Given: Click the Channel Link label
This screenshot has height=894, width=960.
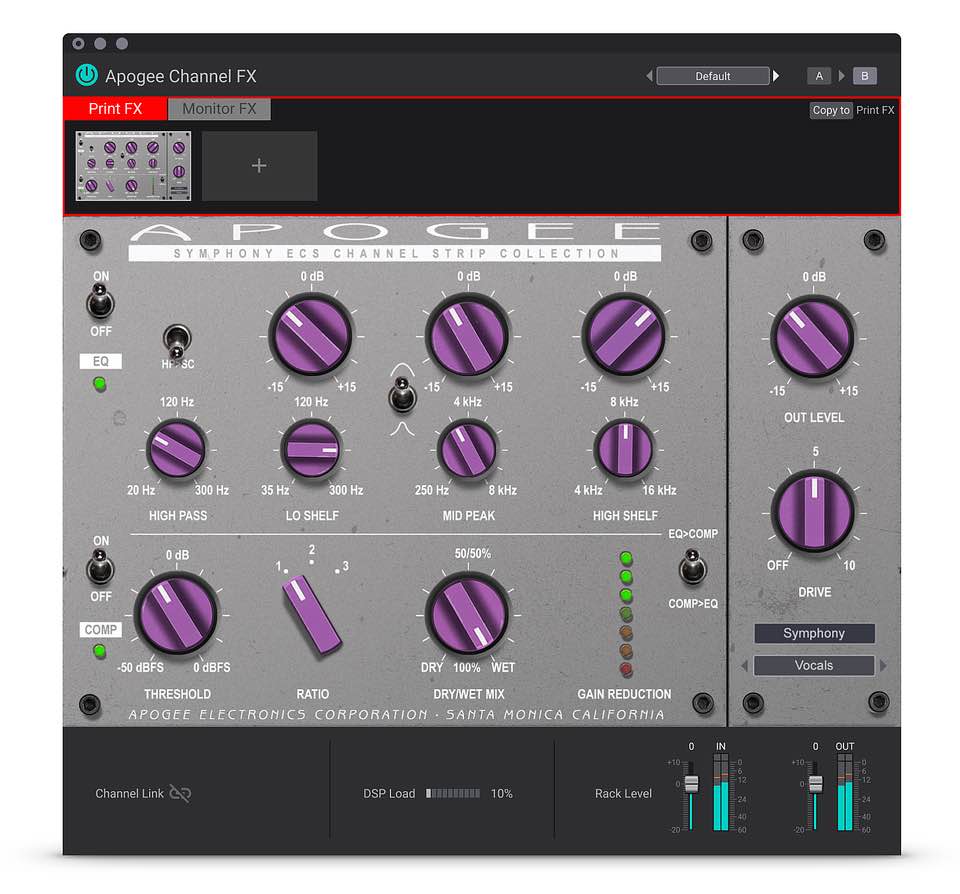Looking at the screenshot, I should click(129, 794).
